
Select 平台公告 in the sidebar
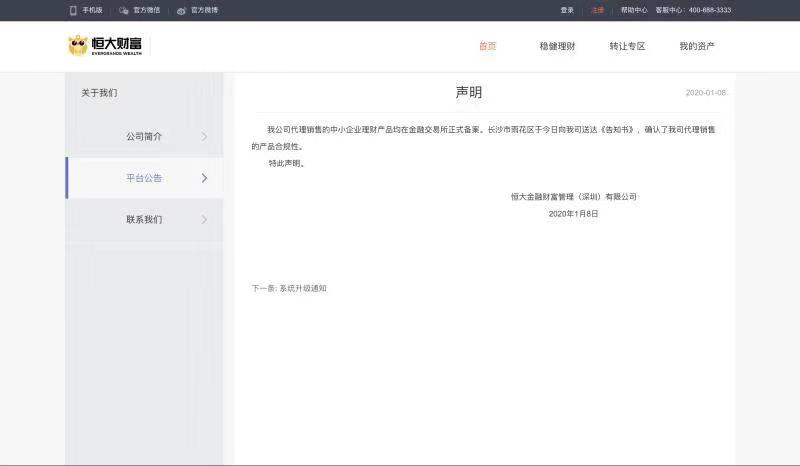click(144, 178)
